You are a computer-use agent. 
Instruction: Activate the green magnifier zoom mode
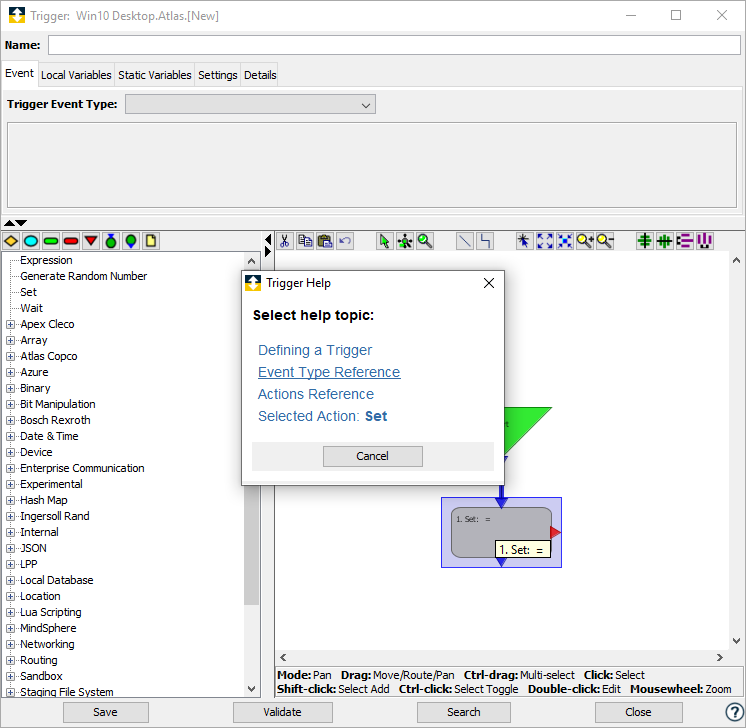coord(425,241)
